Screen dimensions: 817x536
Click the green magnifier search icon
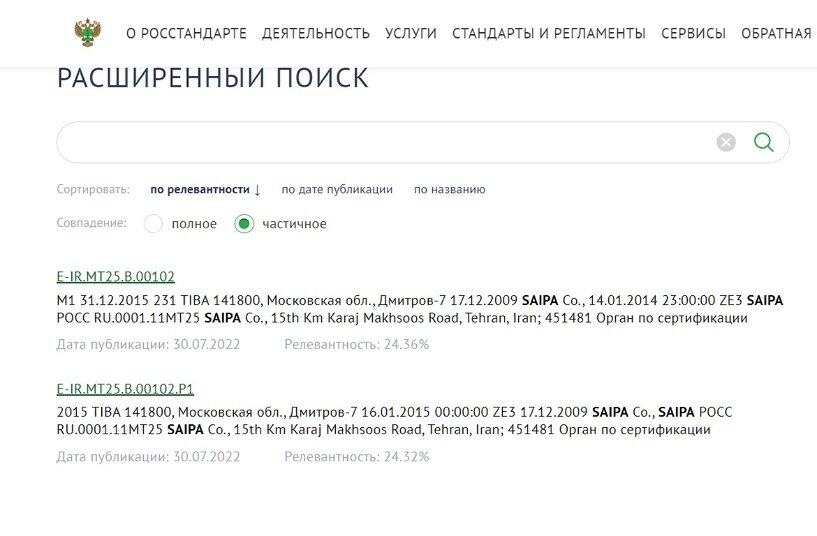click(x=763, y=142)
